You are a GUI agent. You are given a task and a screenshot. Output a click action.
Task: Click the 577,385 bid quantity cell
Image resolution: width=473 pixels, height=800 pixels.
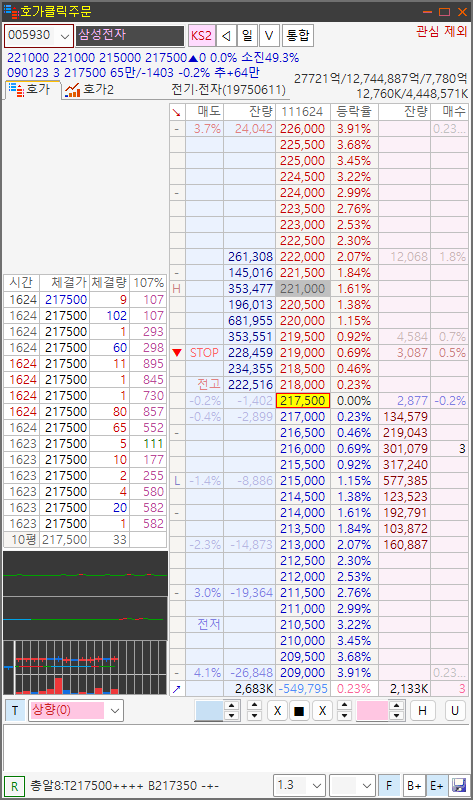click(x=405, y=481)
